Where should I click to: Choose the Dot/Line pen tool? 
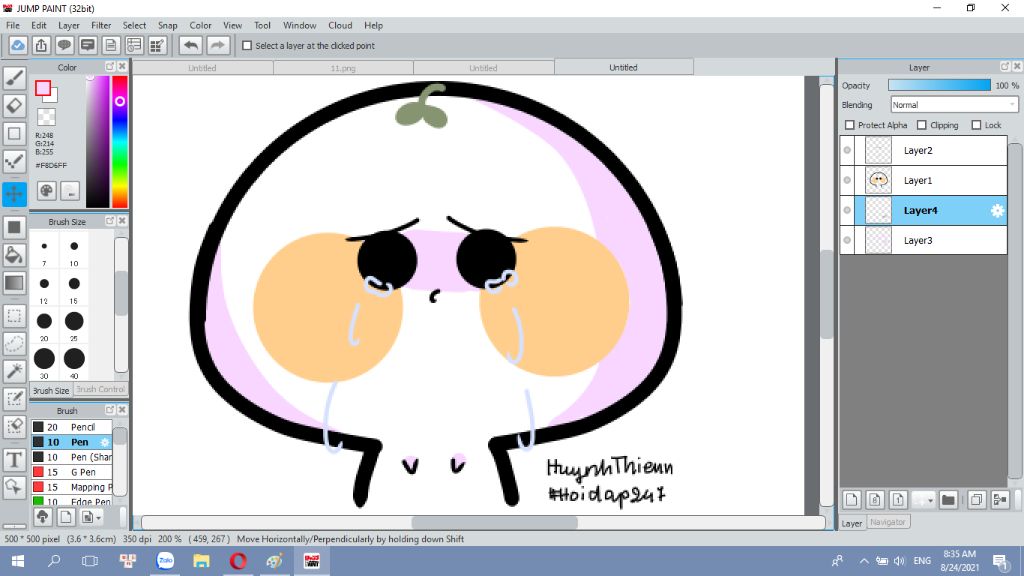[x=14, y=161]
